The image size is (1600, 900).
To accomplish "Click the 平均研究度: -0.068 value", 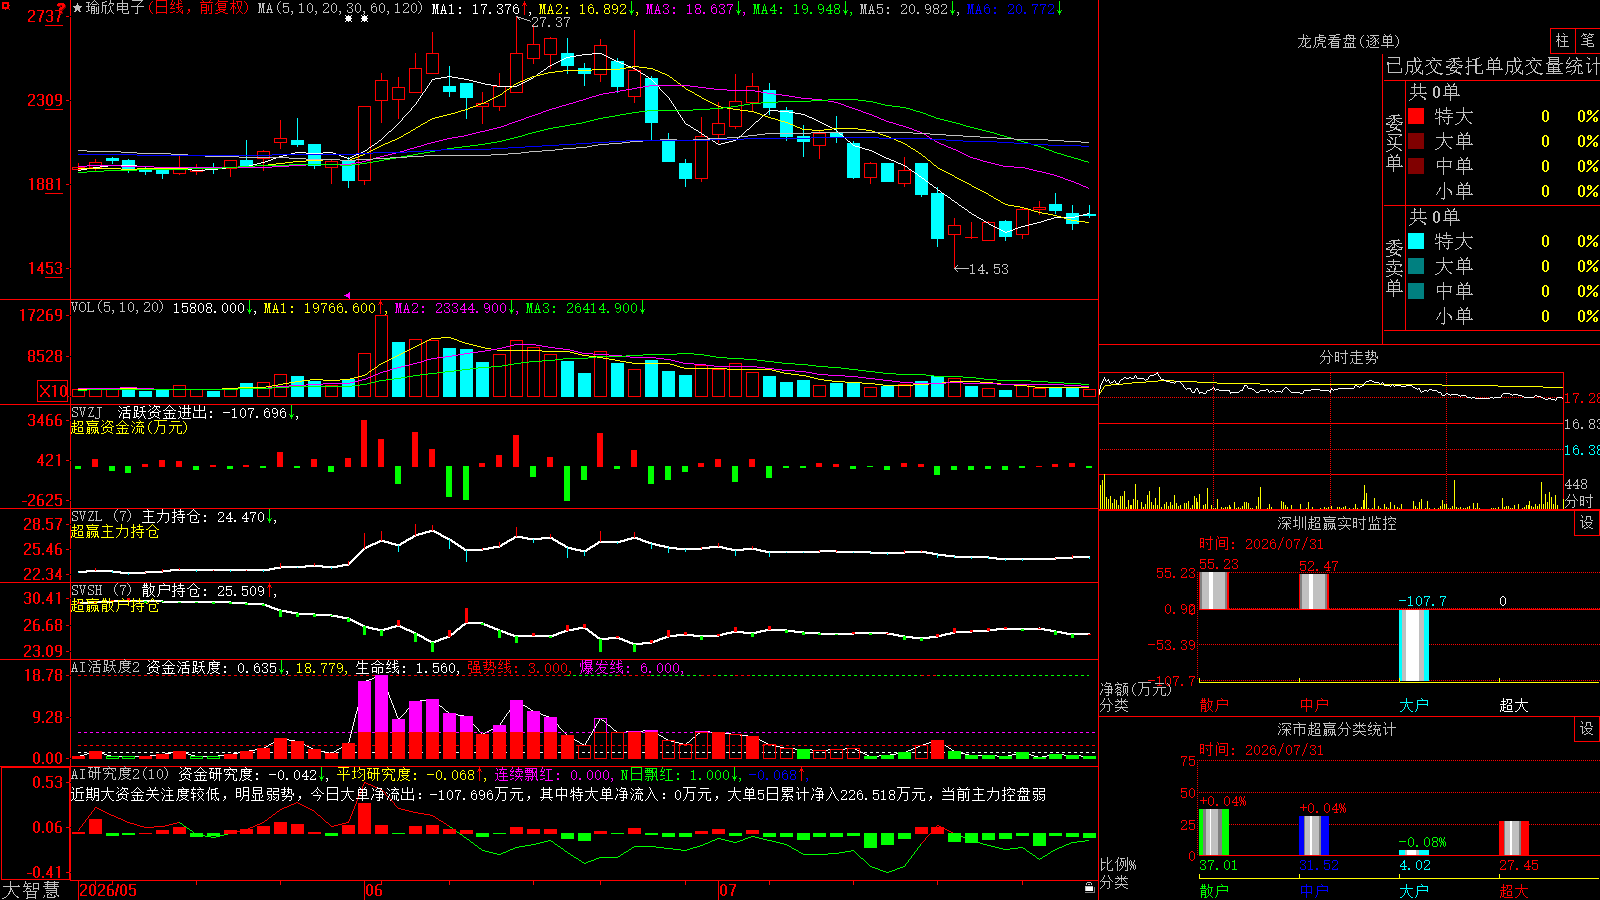I will 405,774.
